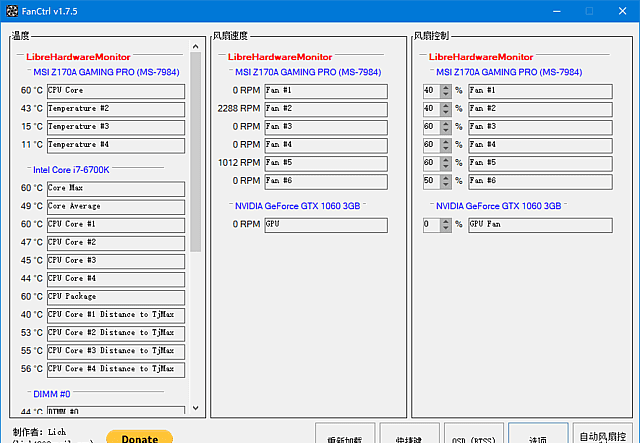Edit the Temperature #4 name field
Screen dimensions: 640x443
tap(116, 145)
